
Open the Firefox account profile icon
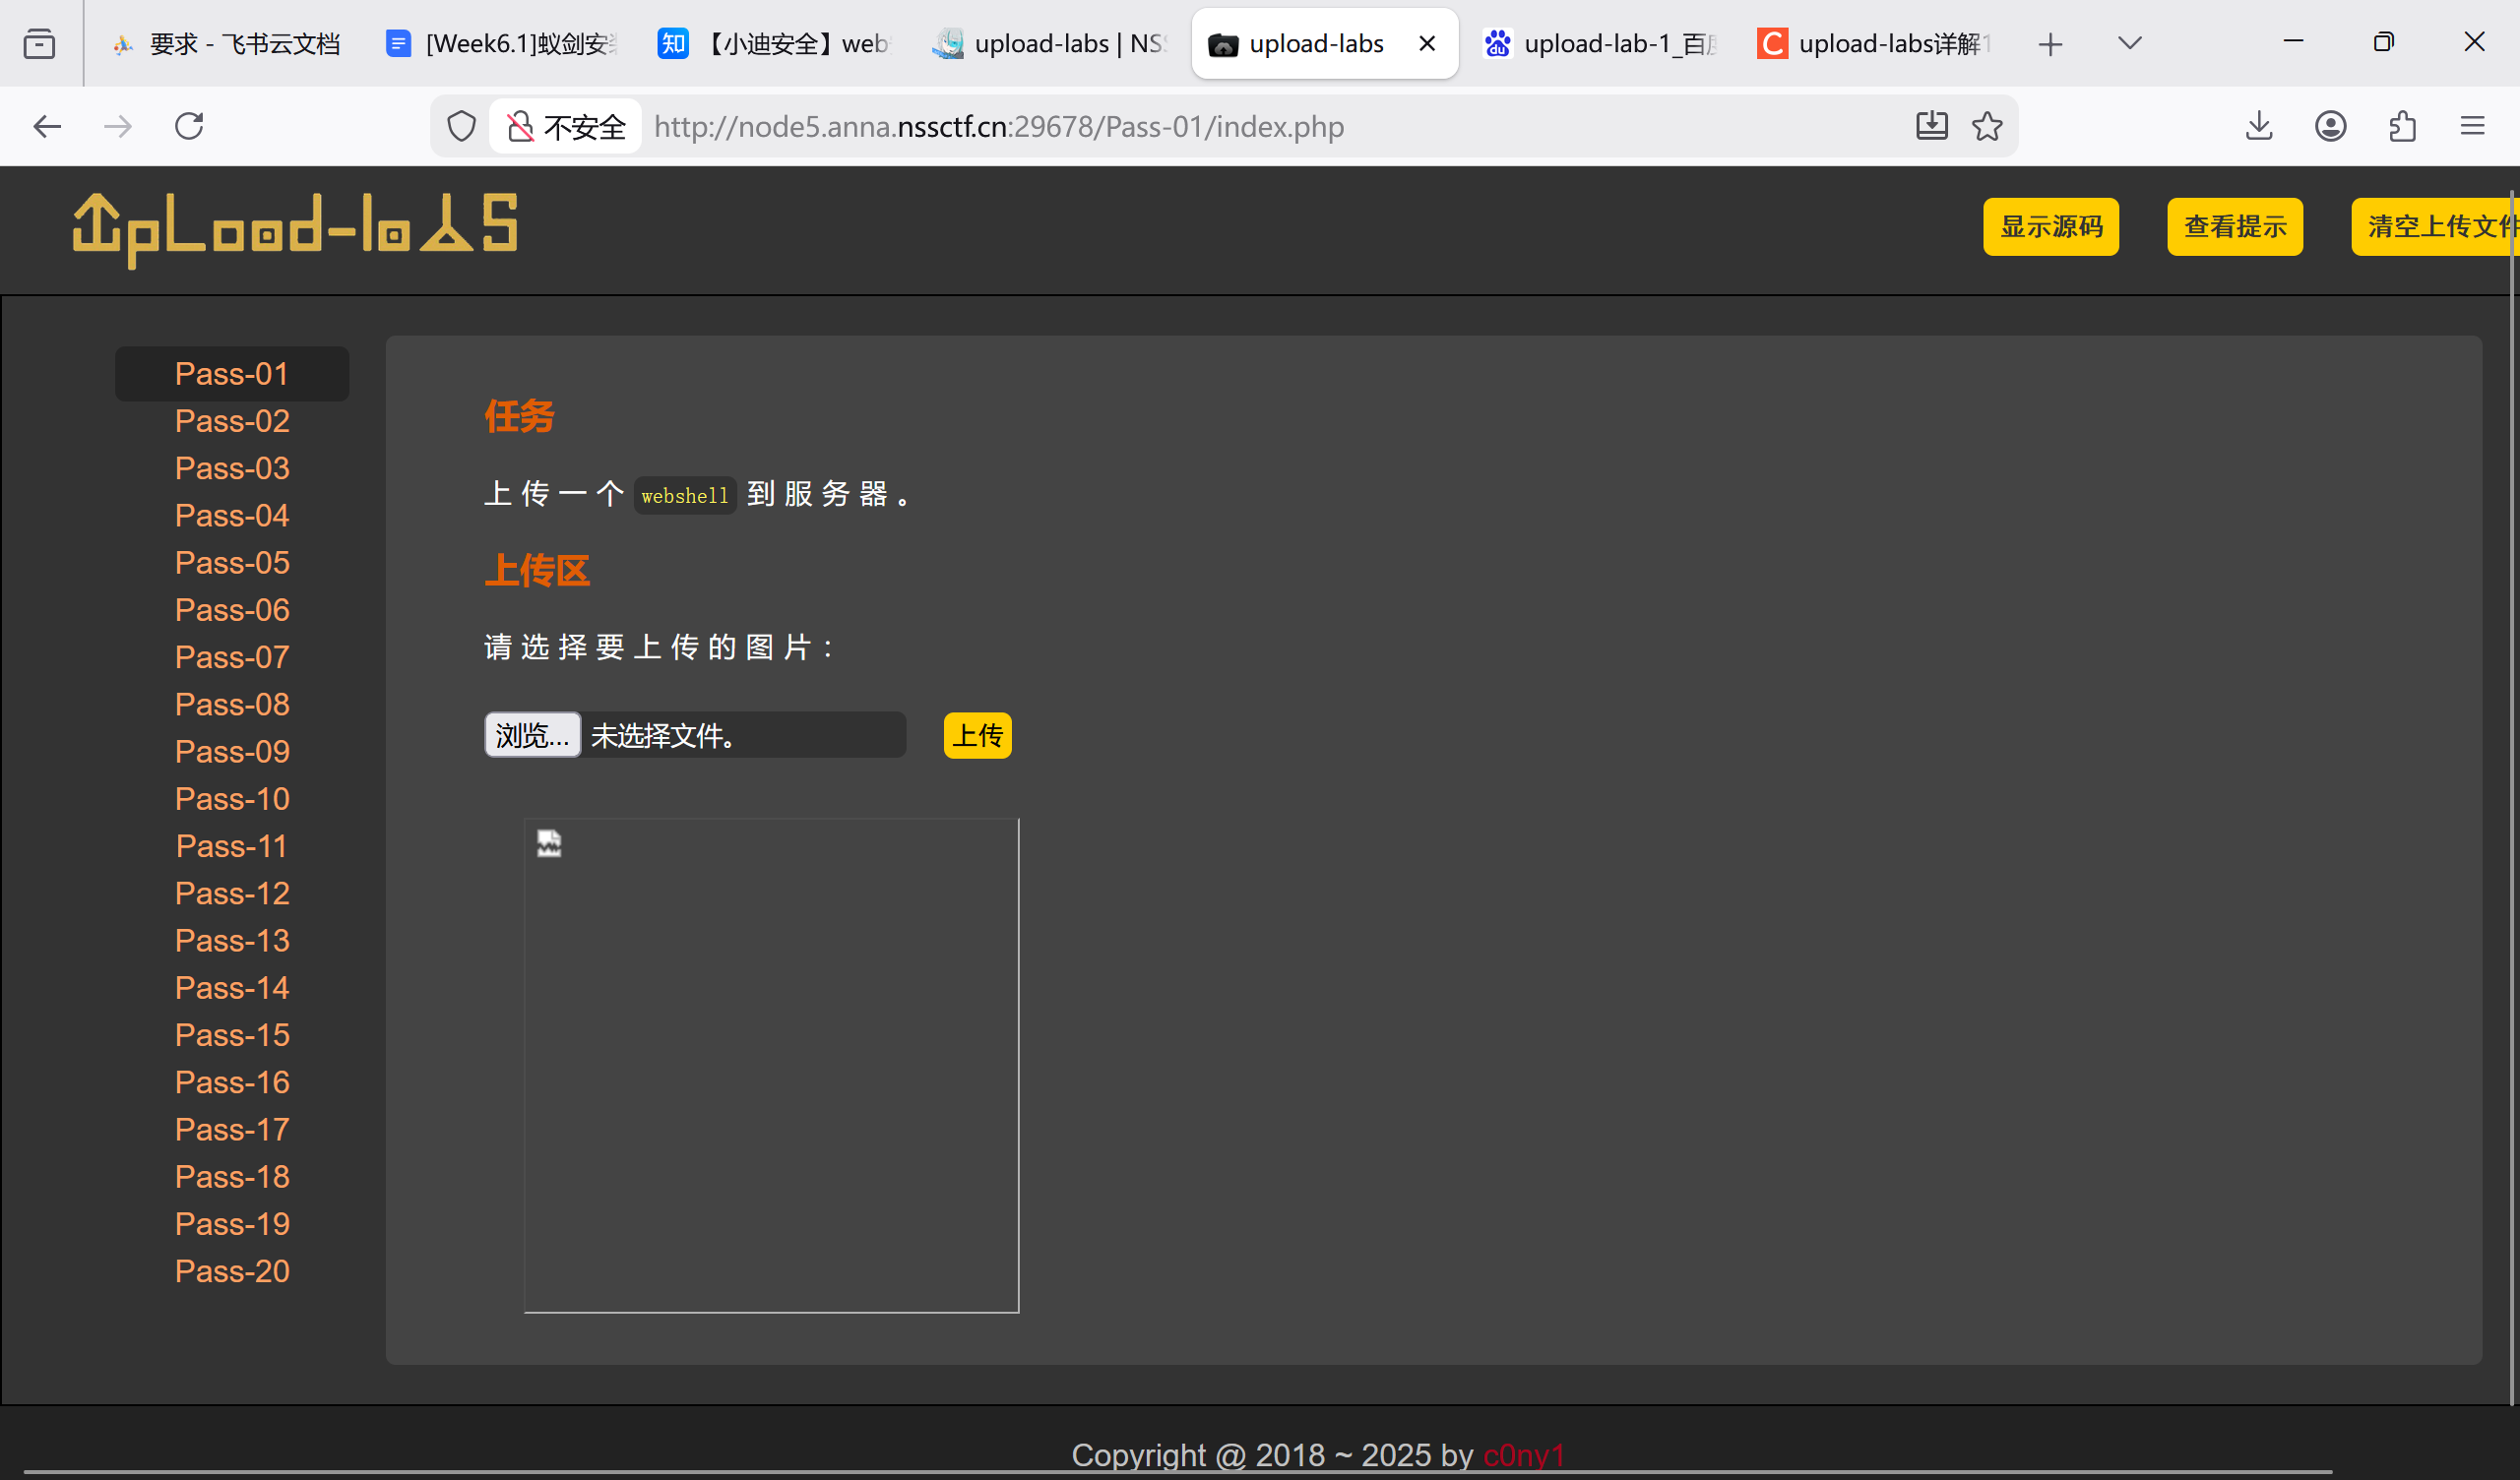(x=2330, y=126)
